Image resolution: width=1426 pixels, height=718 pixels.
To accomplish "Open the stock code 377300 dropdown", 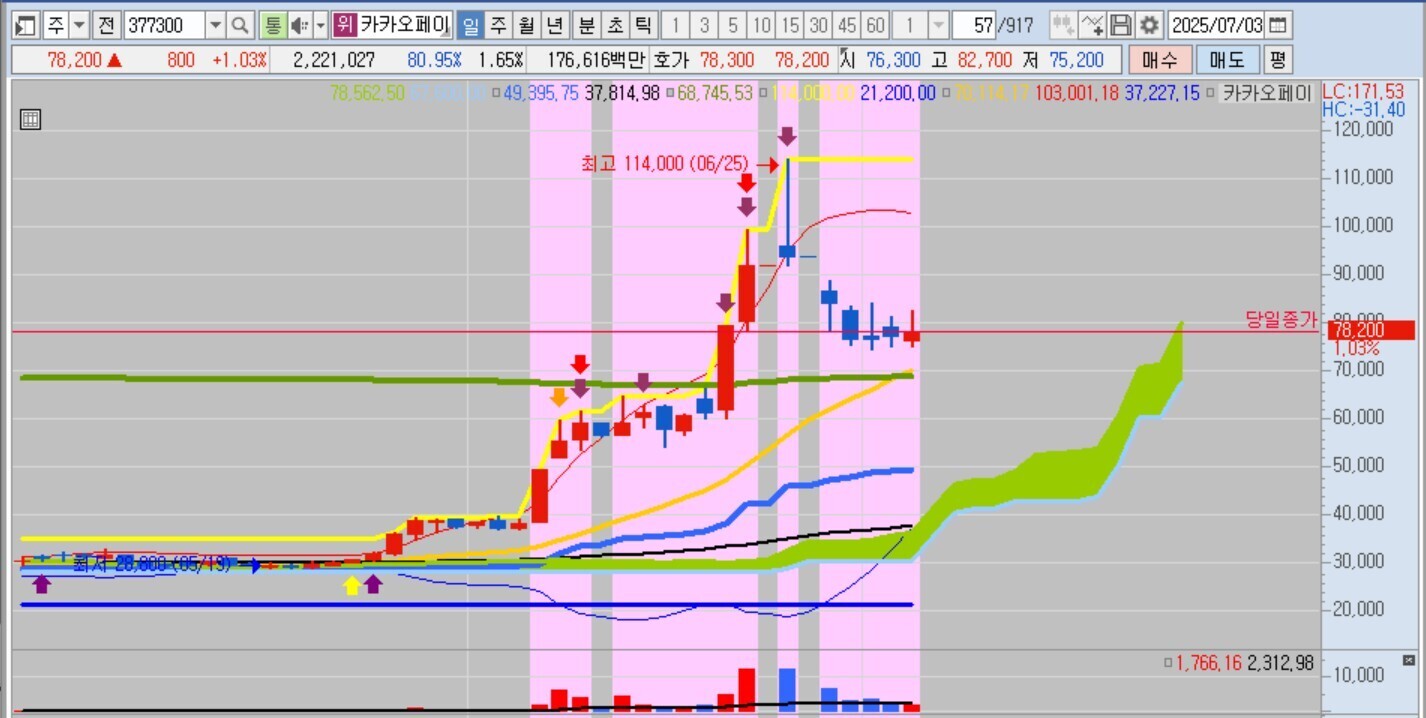I will (x=215, y=25).
